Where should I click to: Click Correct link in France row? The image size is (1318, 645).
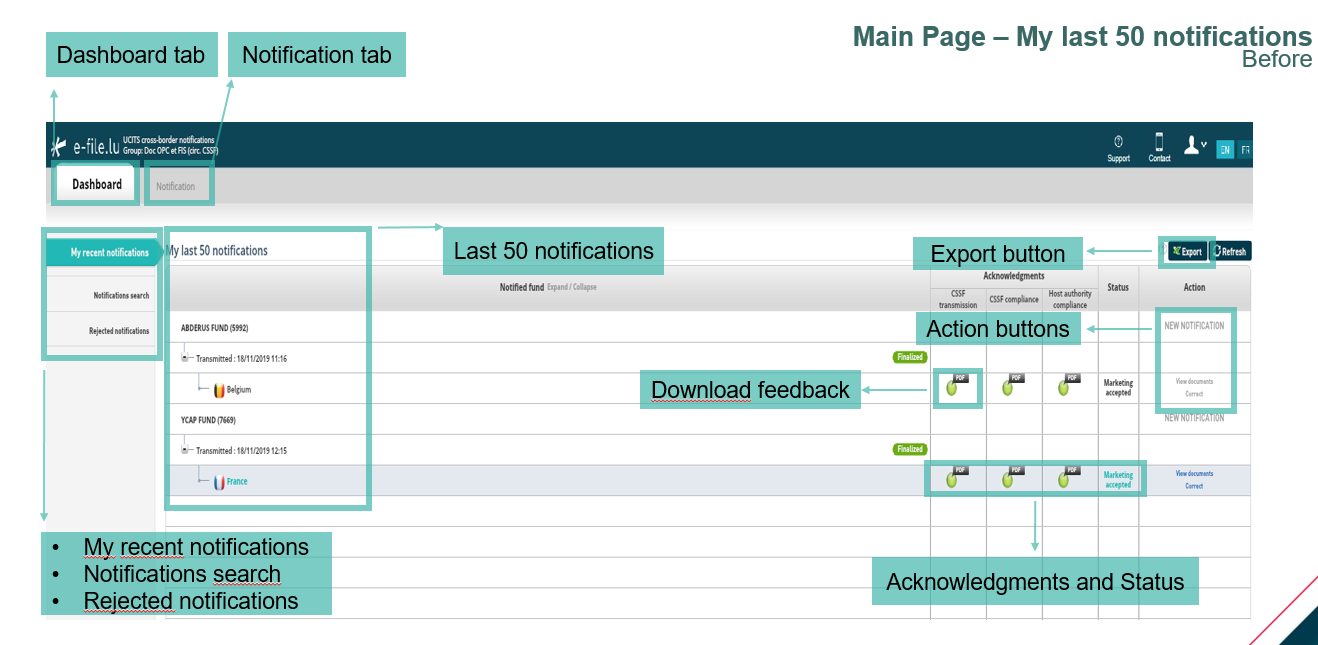click(1194, 486)
